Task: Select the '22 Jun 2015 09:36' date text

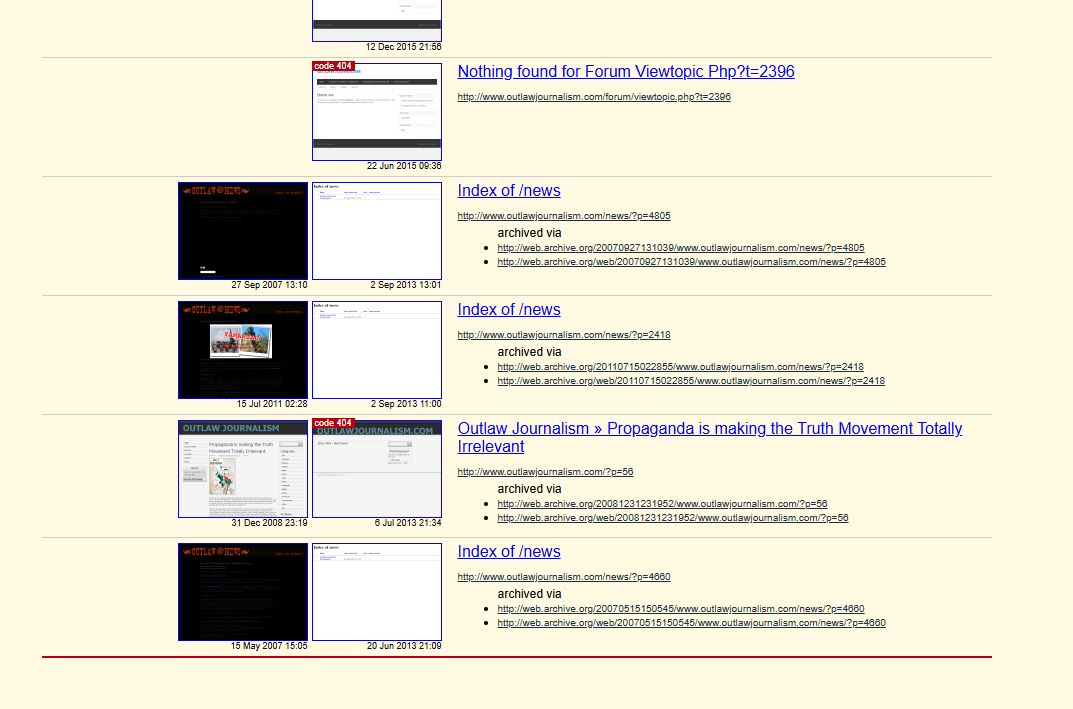Action: [404, 166]
